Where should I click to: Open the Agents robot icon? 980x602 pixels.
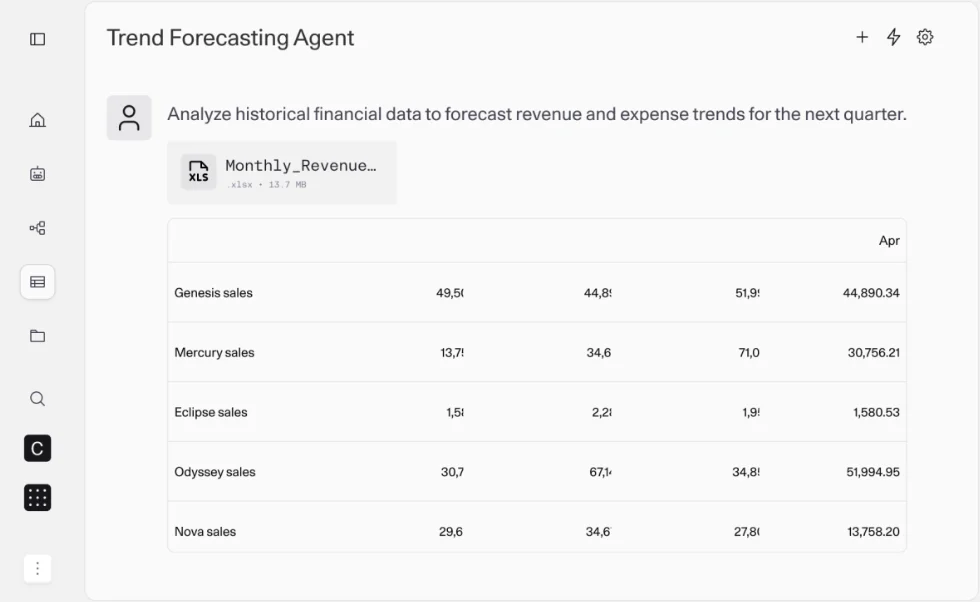(38, 174)
